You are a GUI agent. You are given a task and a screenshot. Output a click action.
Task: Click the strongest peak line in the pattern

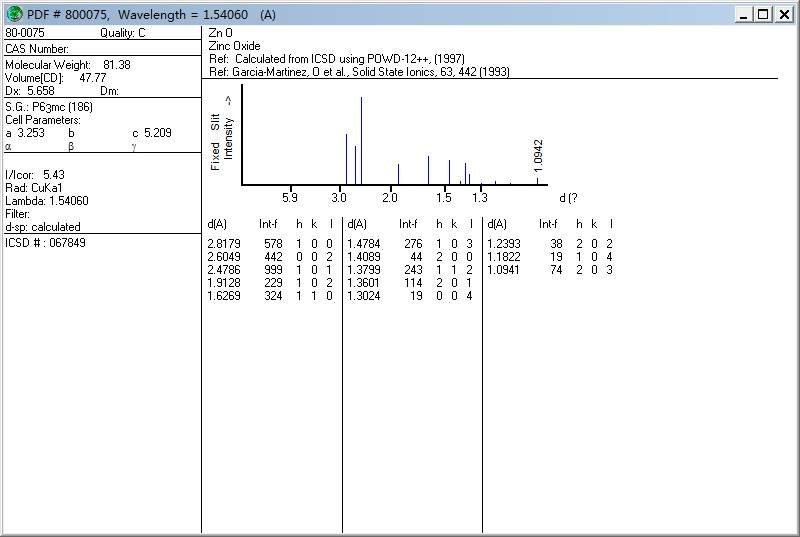point(361,140)
